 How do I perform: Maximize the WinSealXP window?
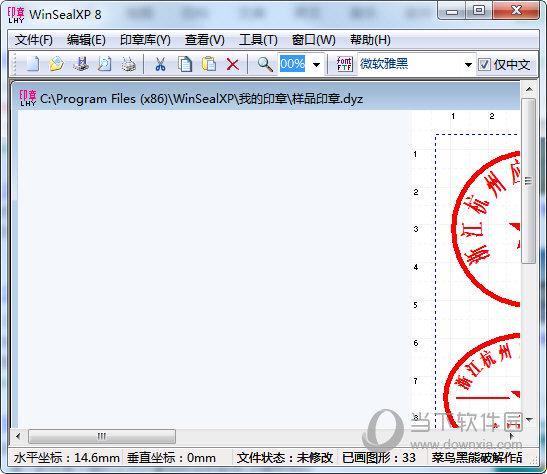[x=479, y=11]
